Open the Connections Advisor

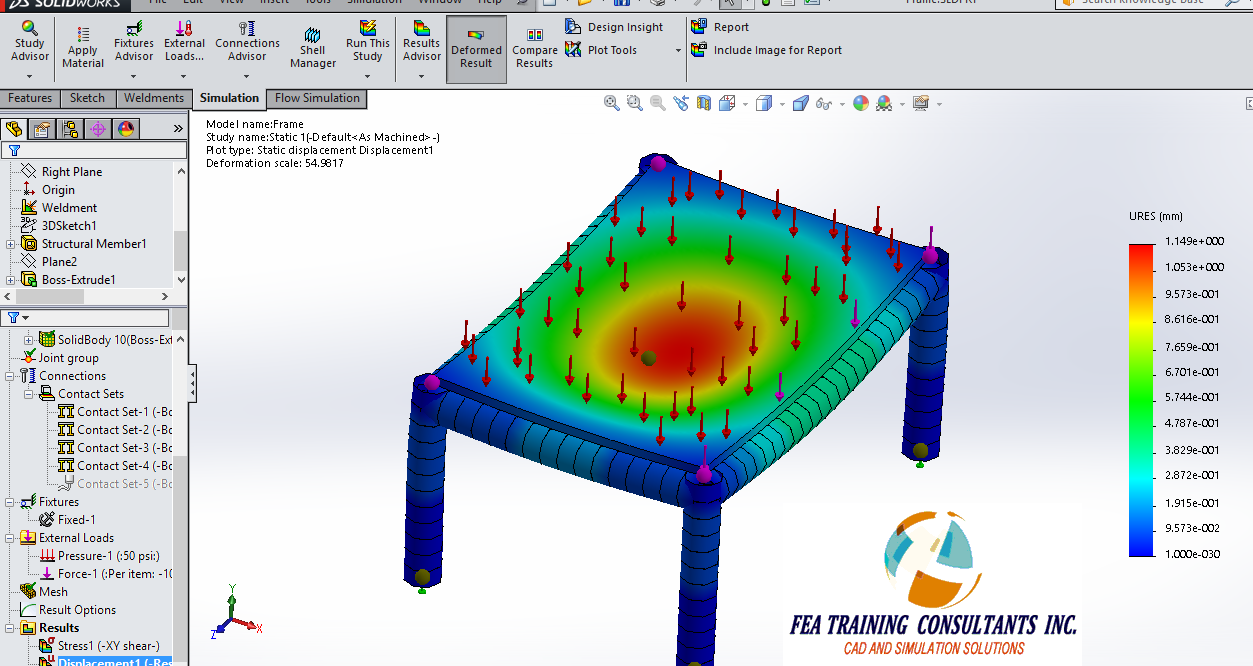coord(247,44)
